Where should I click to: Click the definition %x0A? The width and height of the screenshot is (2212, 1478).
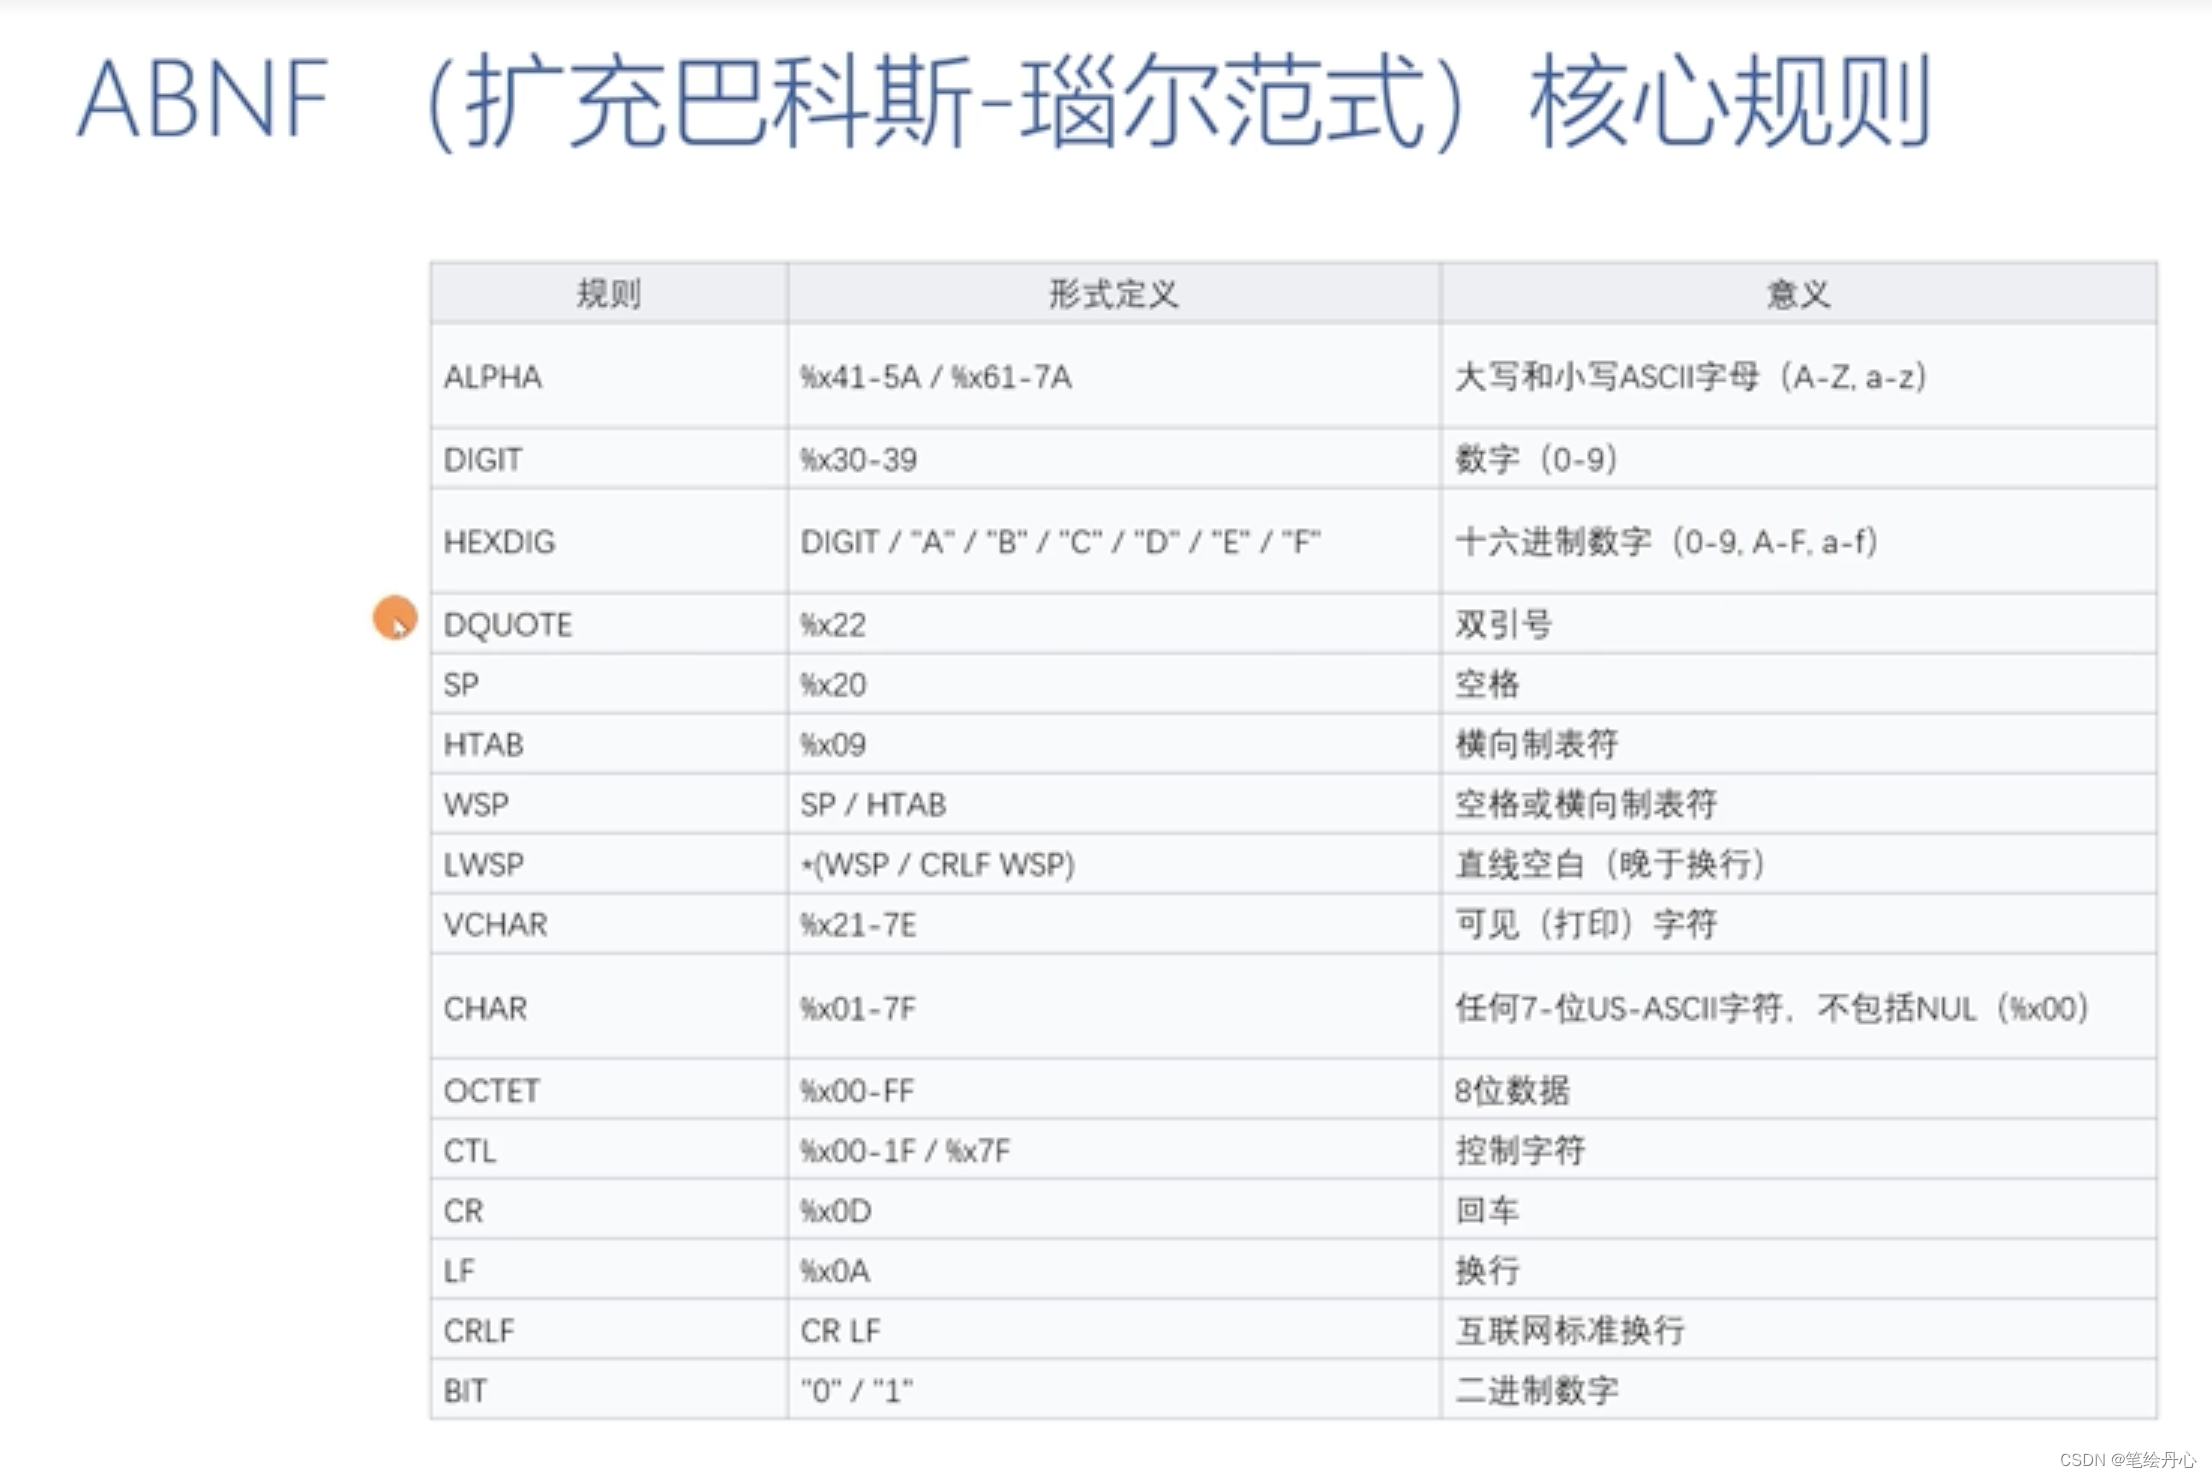coord(835,1271)
